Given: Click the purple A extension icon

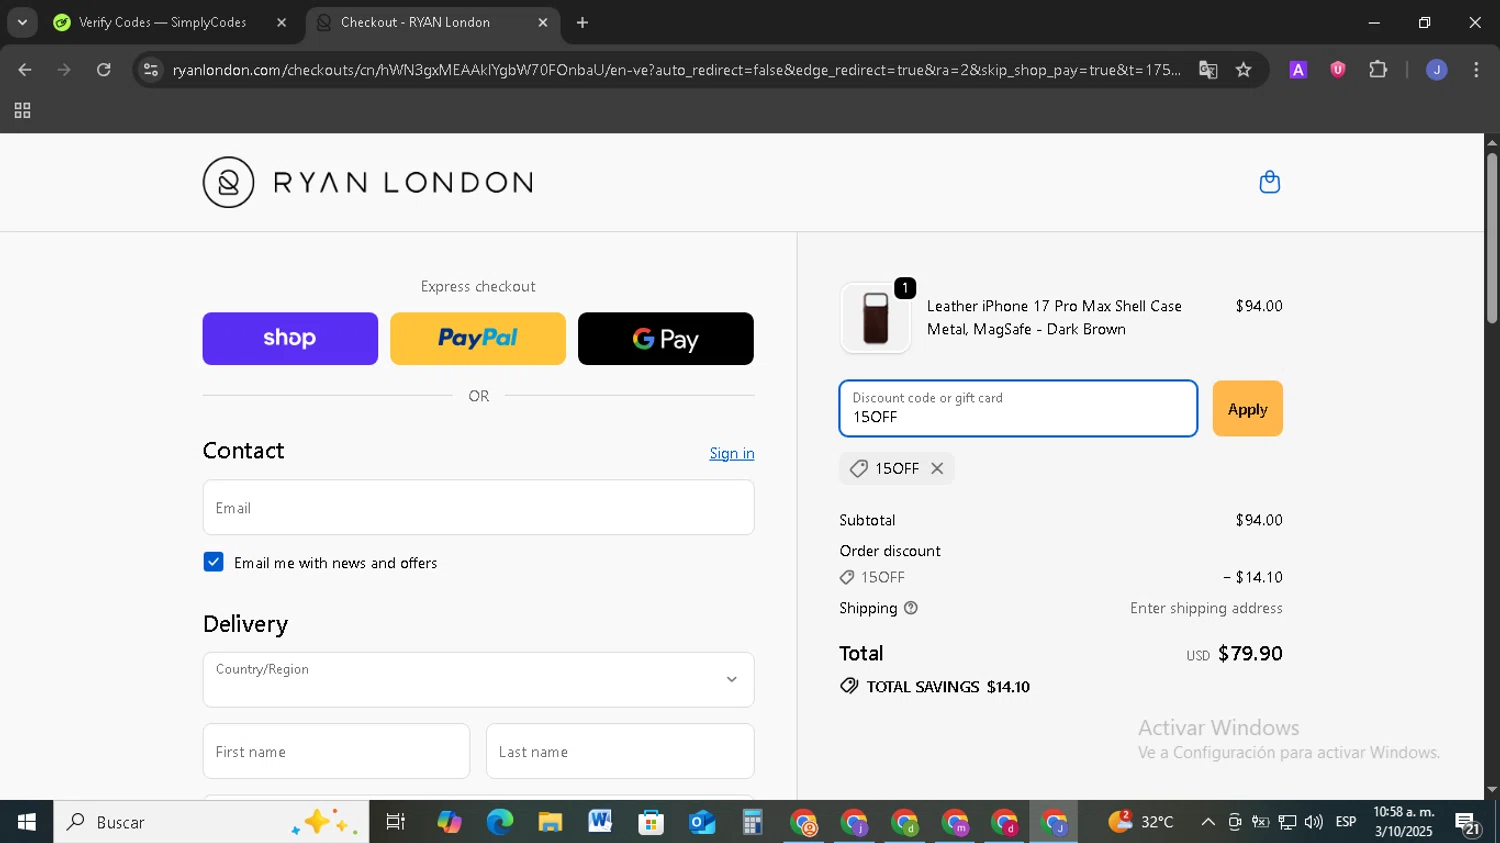Looking at the screenshot, I should [x=1298, y=70].
